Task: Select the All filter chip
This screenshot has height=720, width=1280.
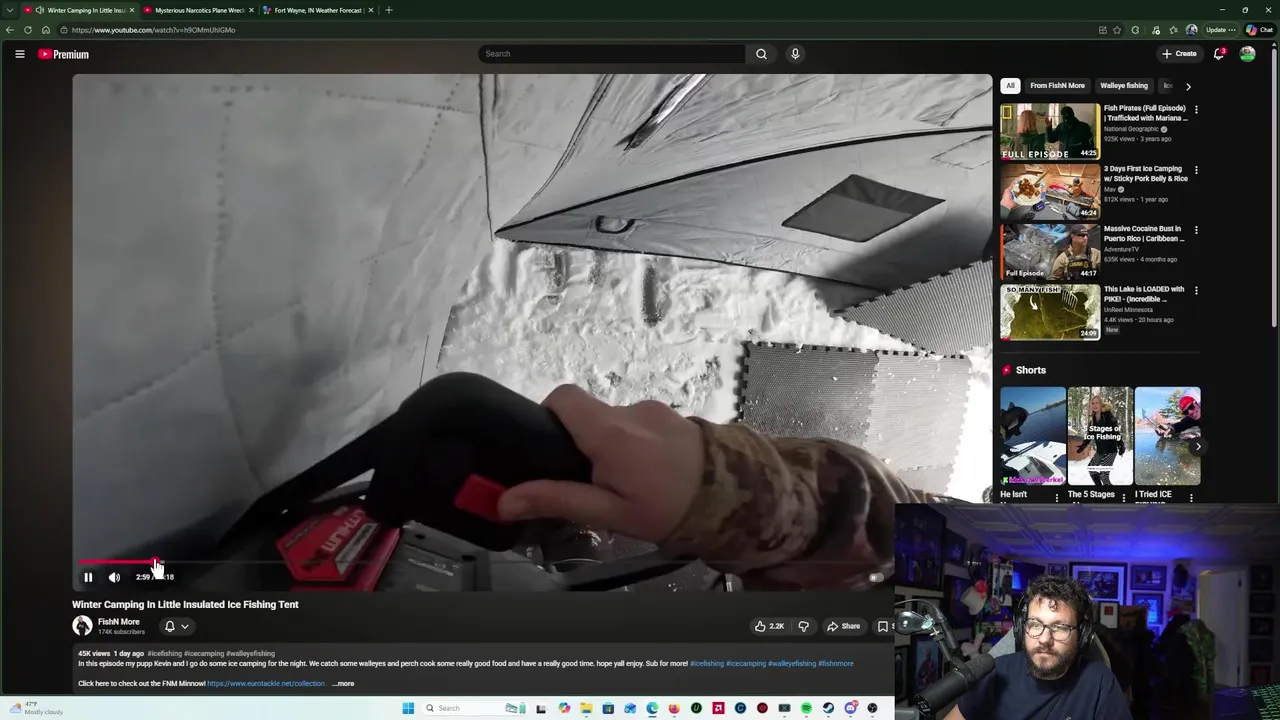Action: (x=1010, y=86)
